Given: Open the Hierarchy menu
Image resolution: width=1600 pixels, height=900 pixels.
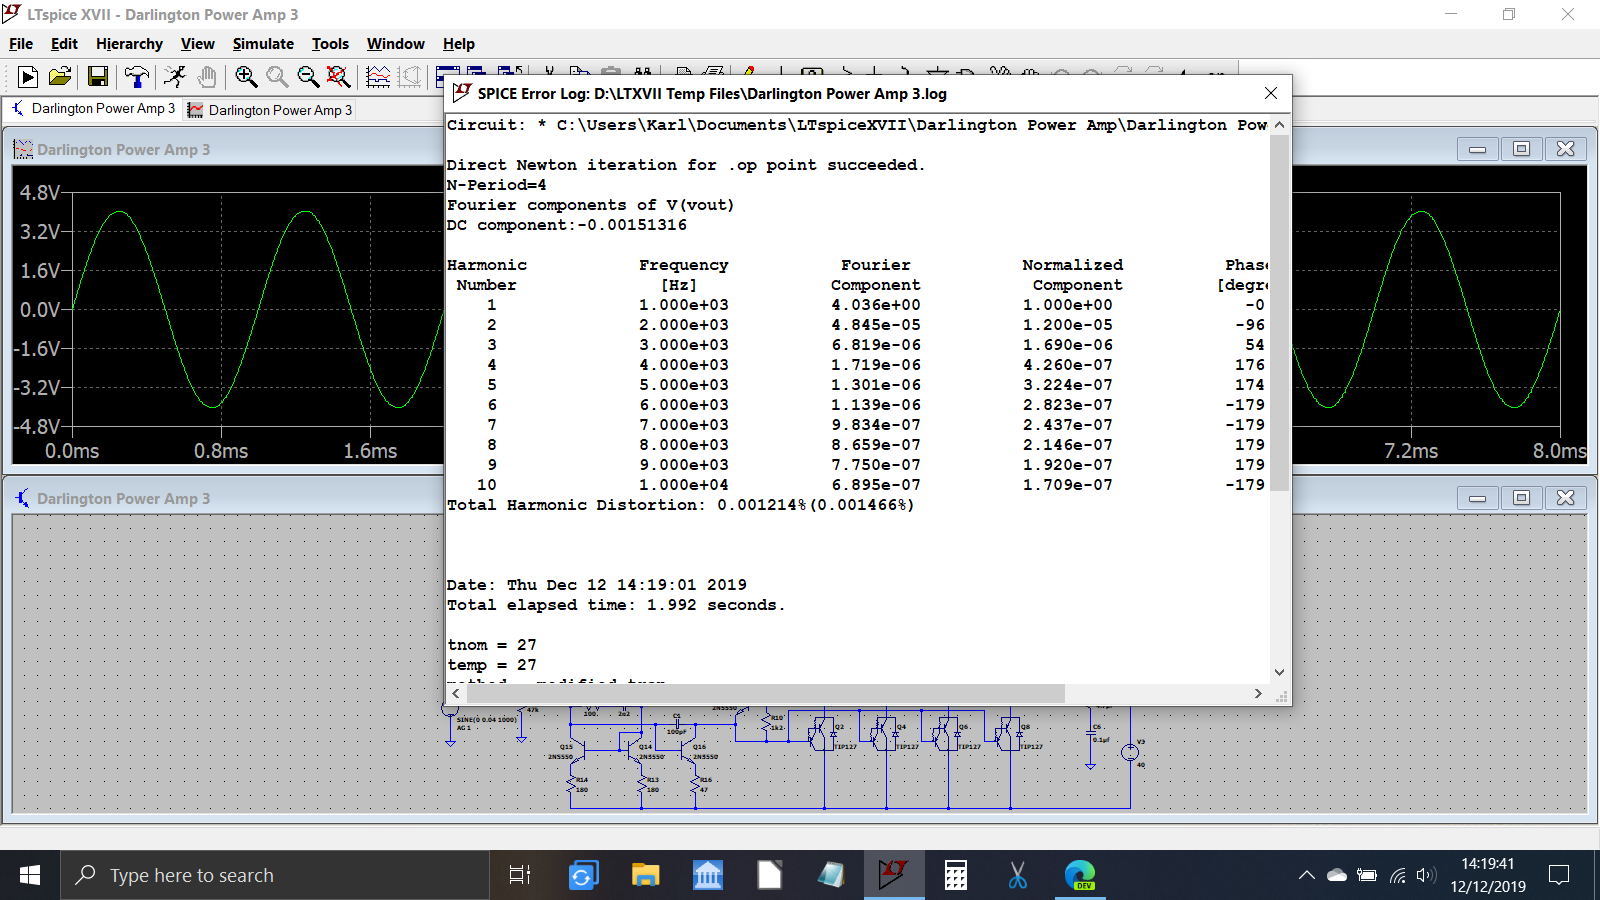Looking at the screenshot, I should 129,44.
